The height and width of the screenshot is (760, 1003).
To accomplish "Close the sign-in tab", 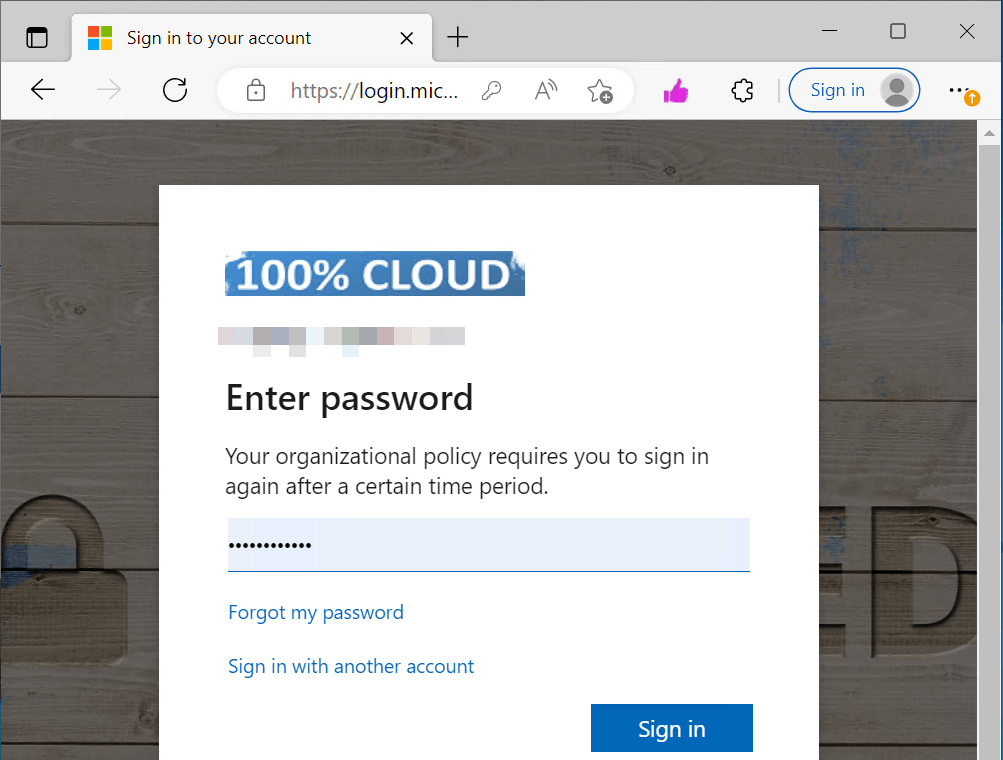I will pyautogui.click(x=407, y=38).
